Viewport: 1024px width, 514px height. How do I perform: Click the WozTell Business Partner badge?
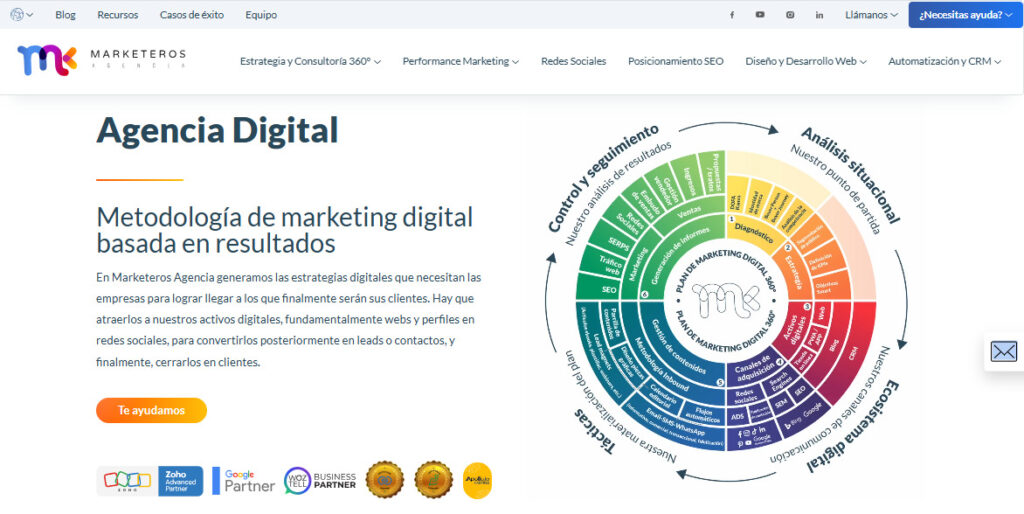(x=320, y=481)
